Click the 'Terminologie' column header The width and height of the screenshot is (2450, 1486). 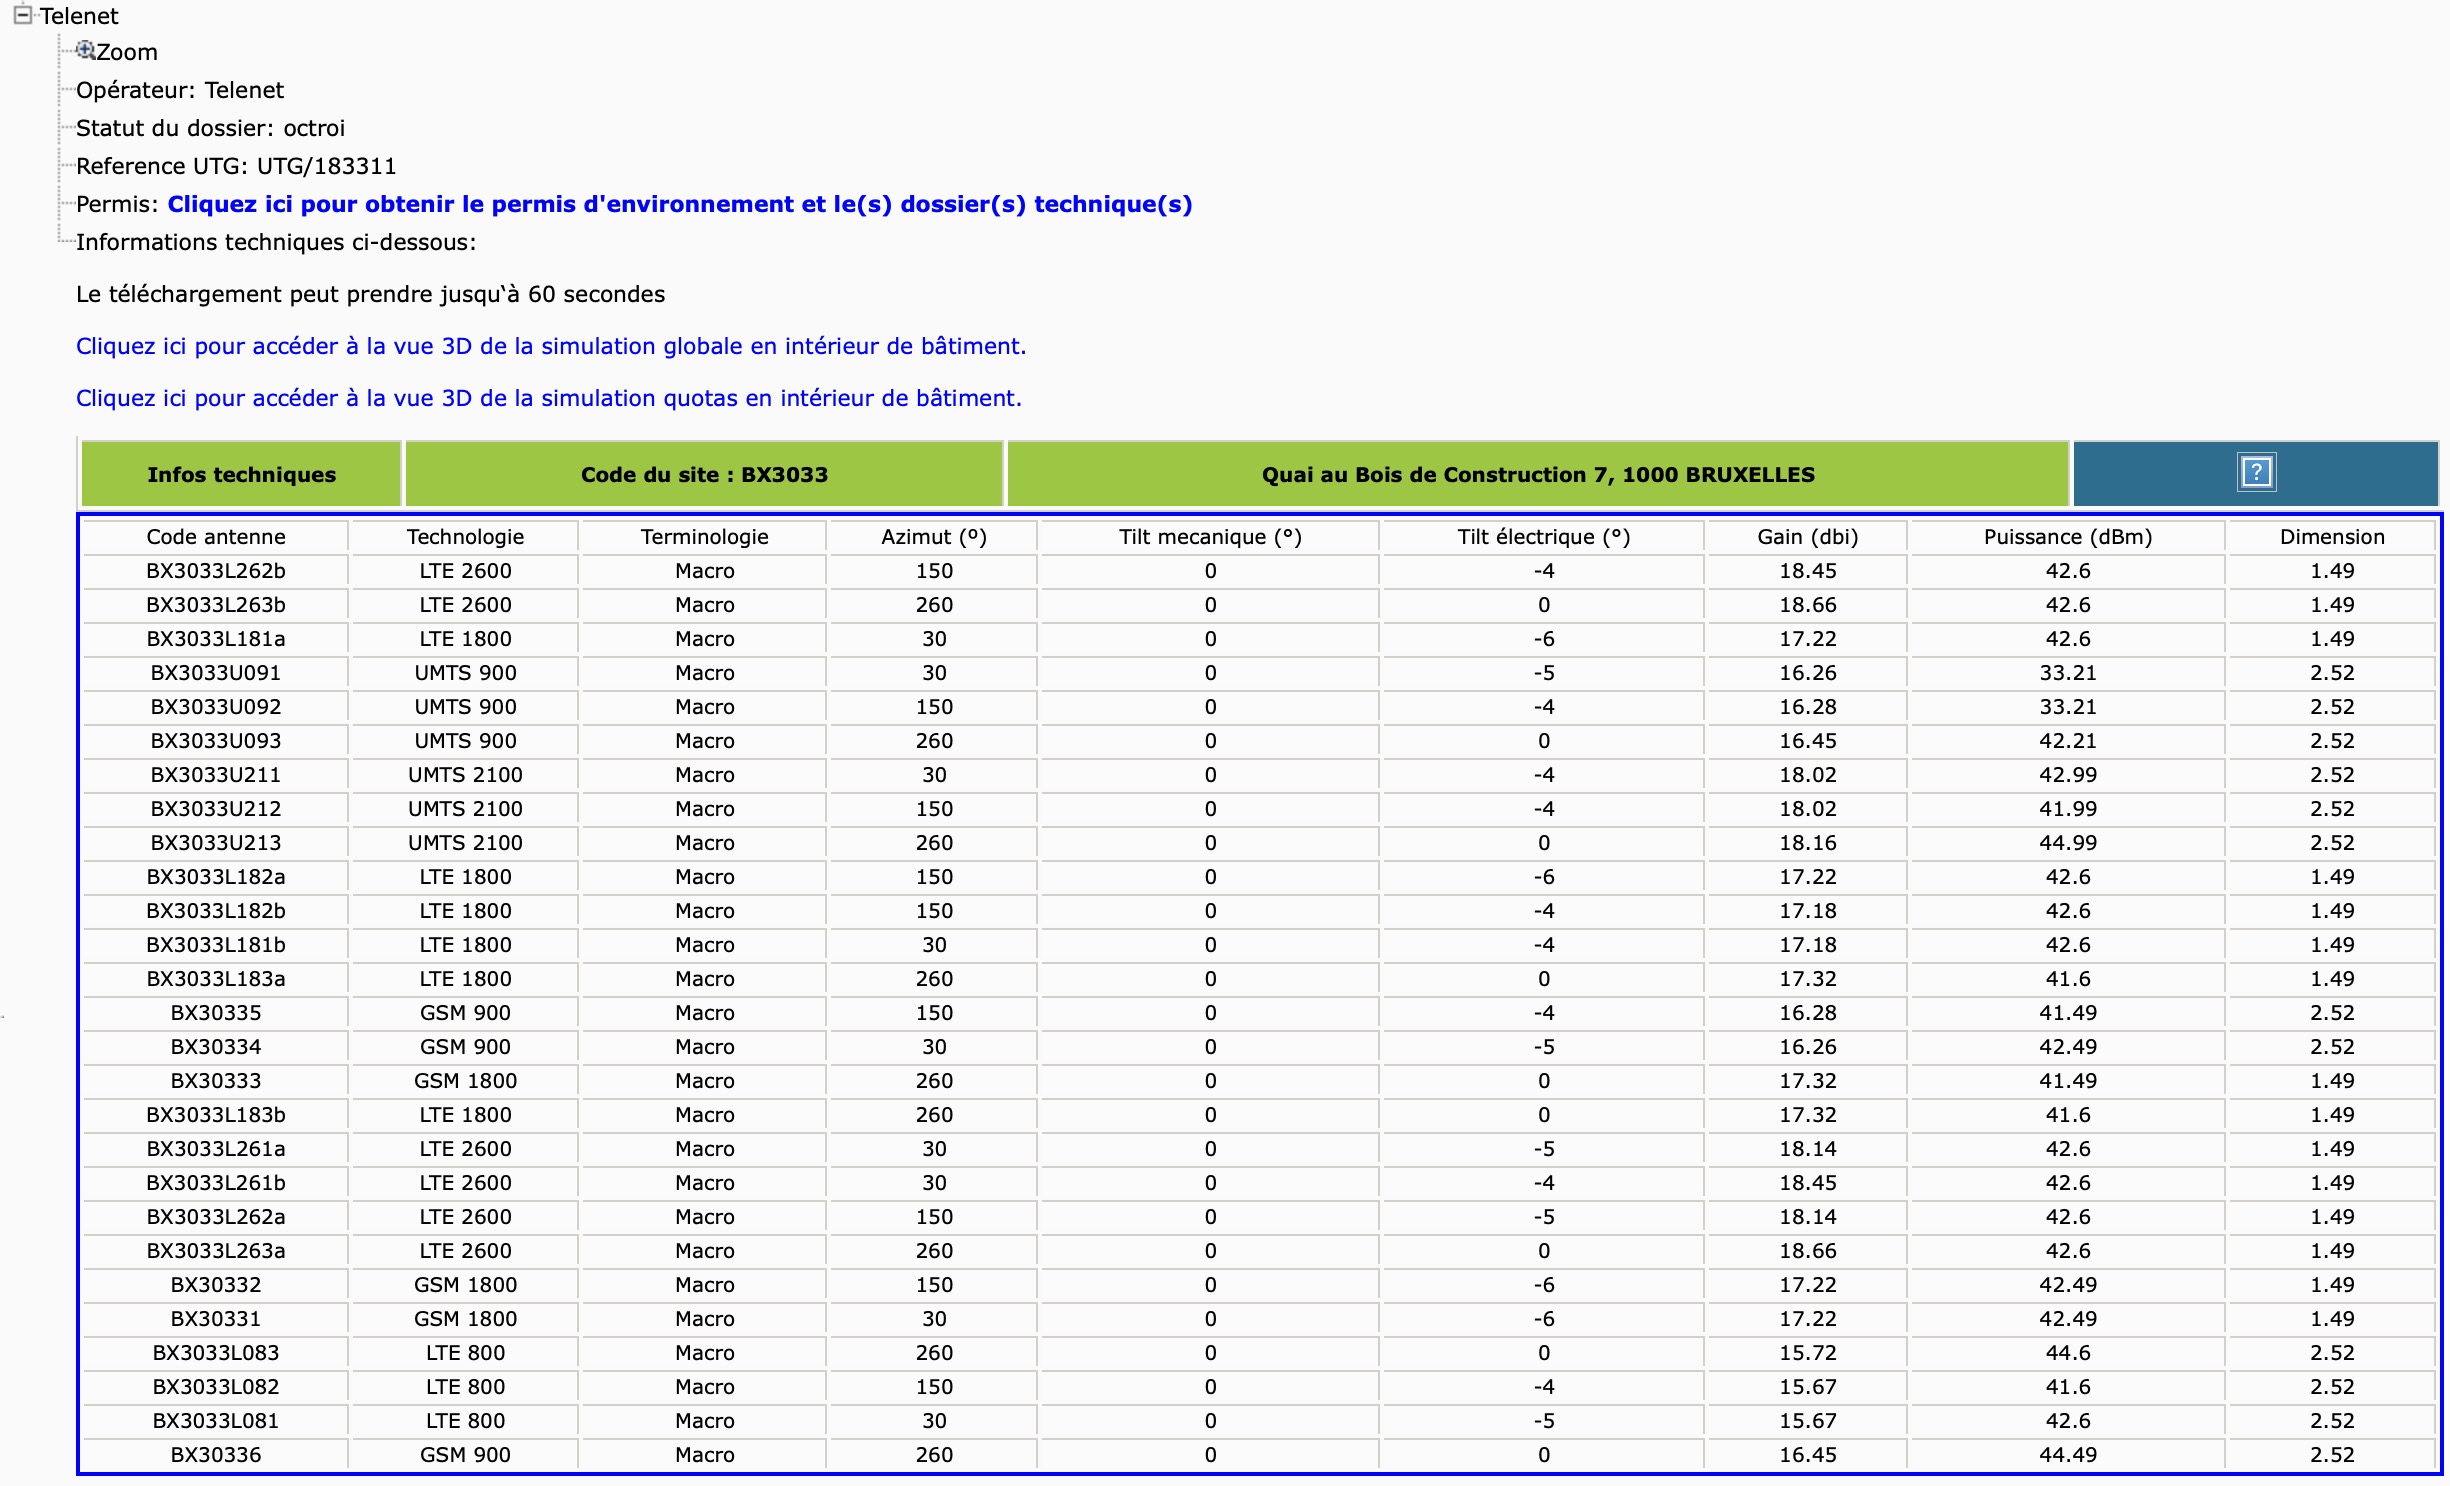704,537
